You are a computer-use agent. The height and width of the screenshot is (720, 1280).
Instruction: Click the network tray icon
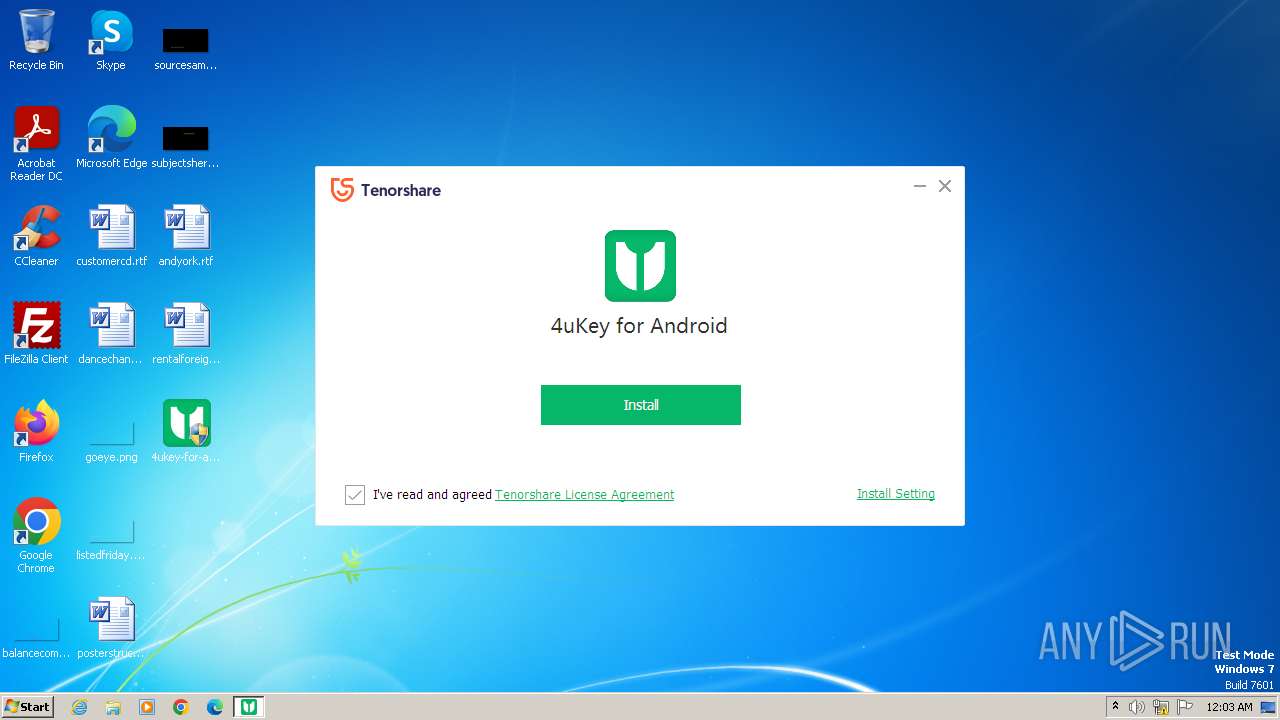pos(1161,707)
